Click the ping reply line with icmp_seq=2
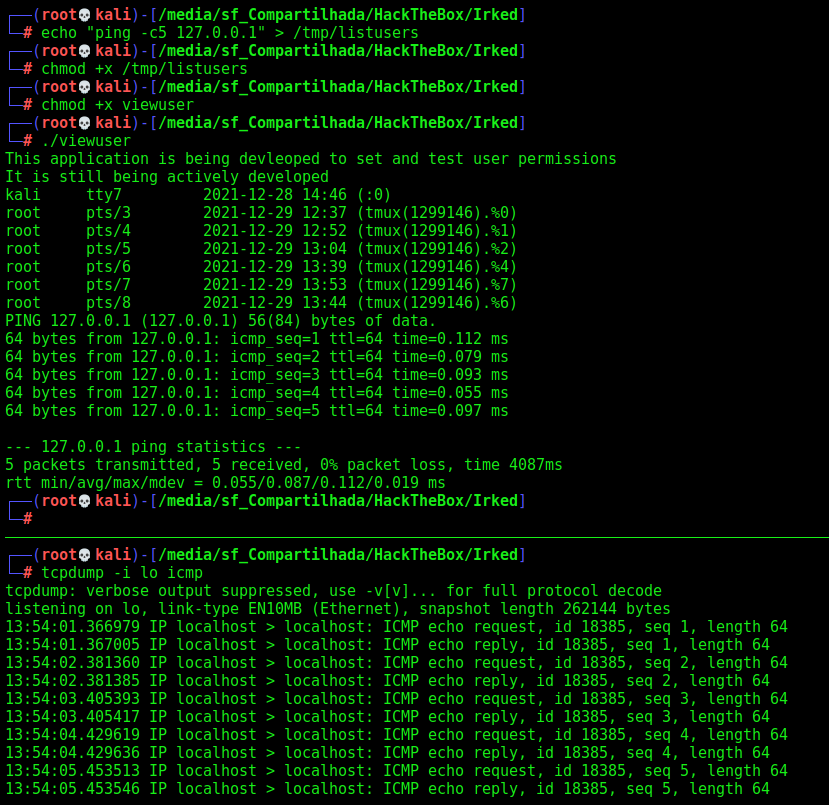The height and width of the screenshot is (805, 829). pyautogui.click(x=256, y=356)
